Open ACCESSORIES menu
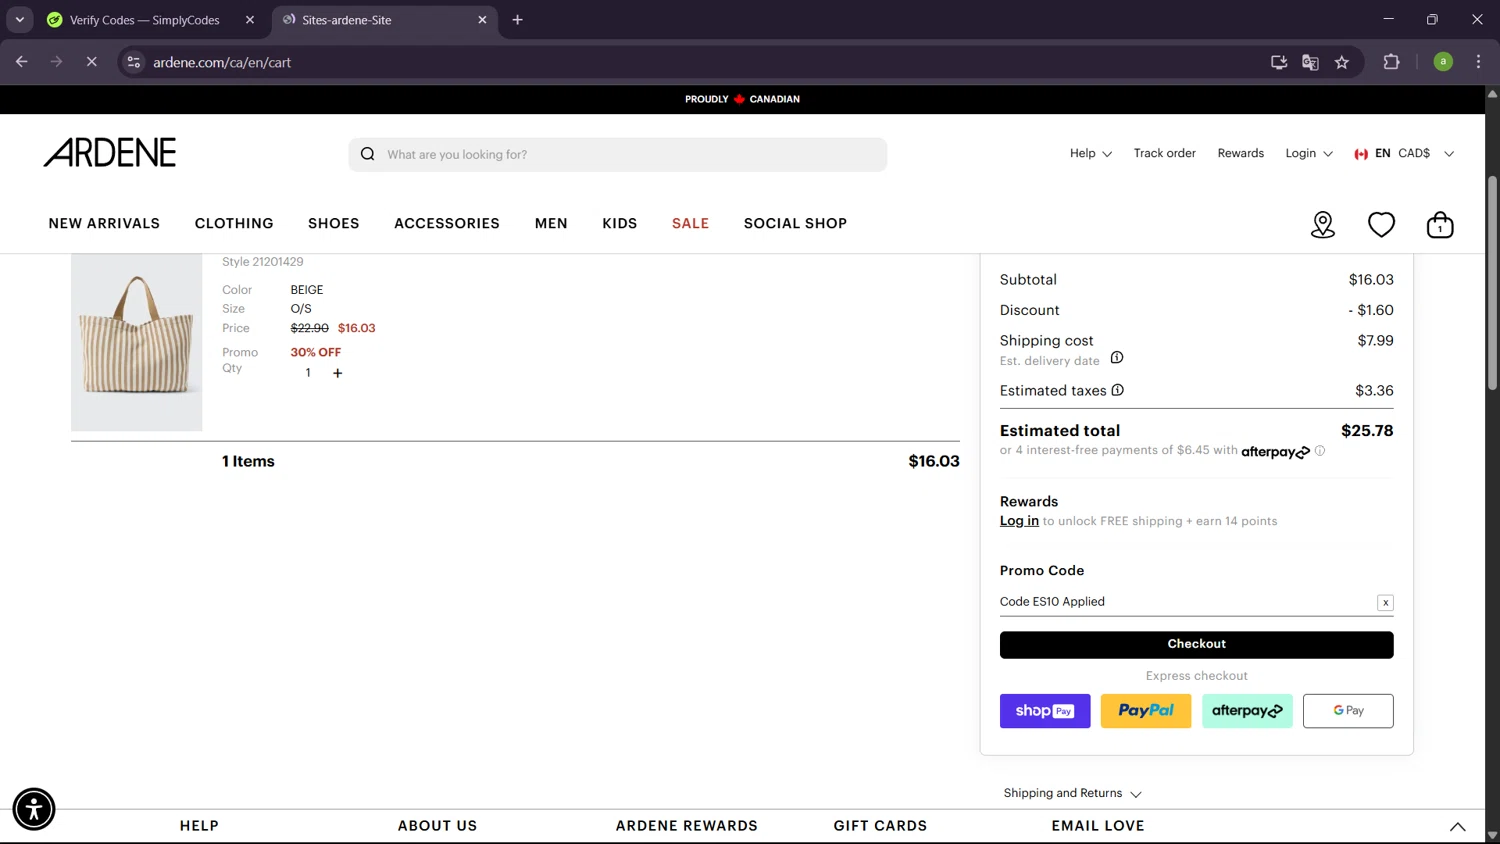1500x844 pixels. [447, 223]
